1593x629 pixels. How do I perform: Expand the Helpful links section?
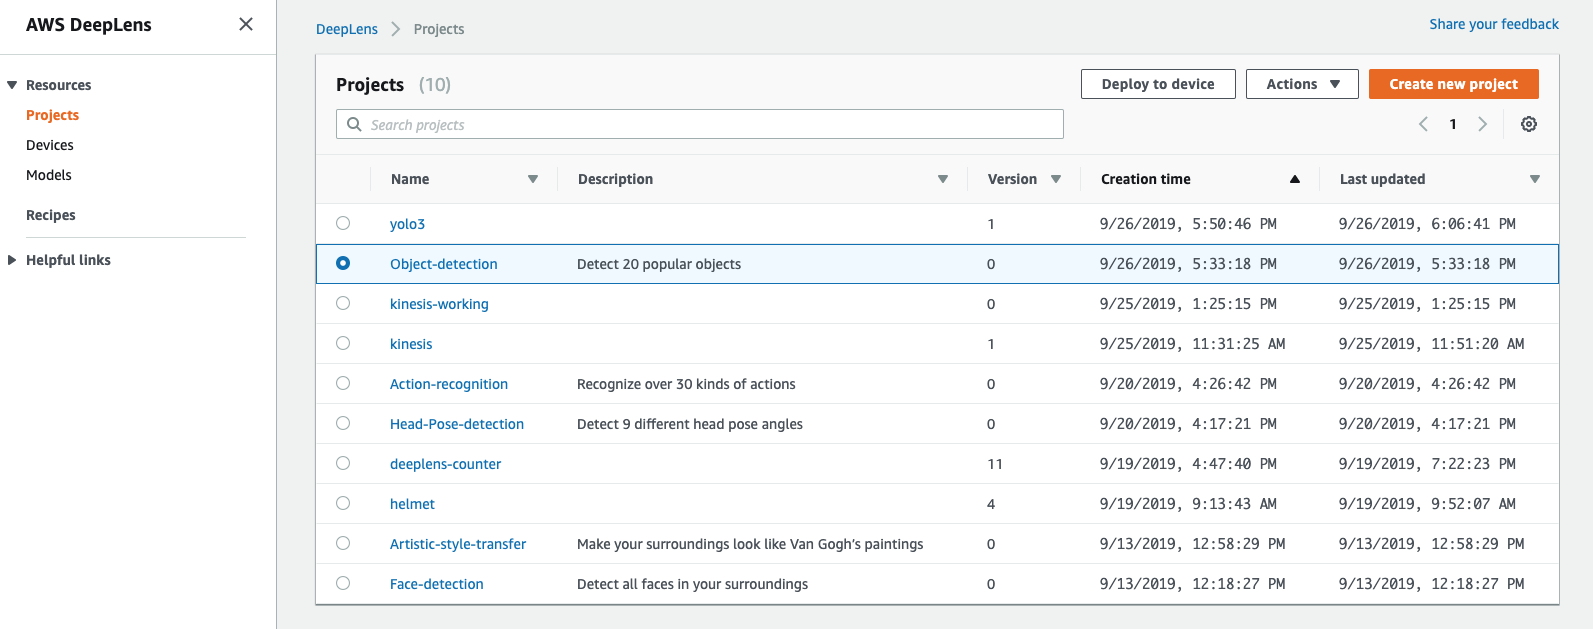click(12, 260)
